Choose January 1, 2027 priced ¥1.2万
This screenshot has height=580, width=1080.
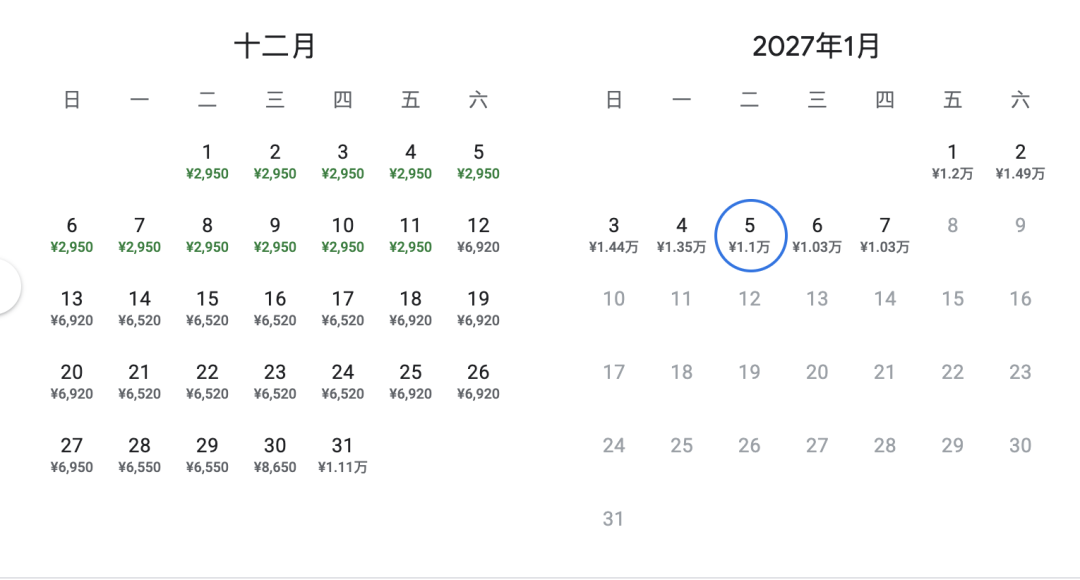point(952,161)
